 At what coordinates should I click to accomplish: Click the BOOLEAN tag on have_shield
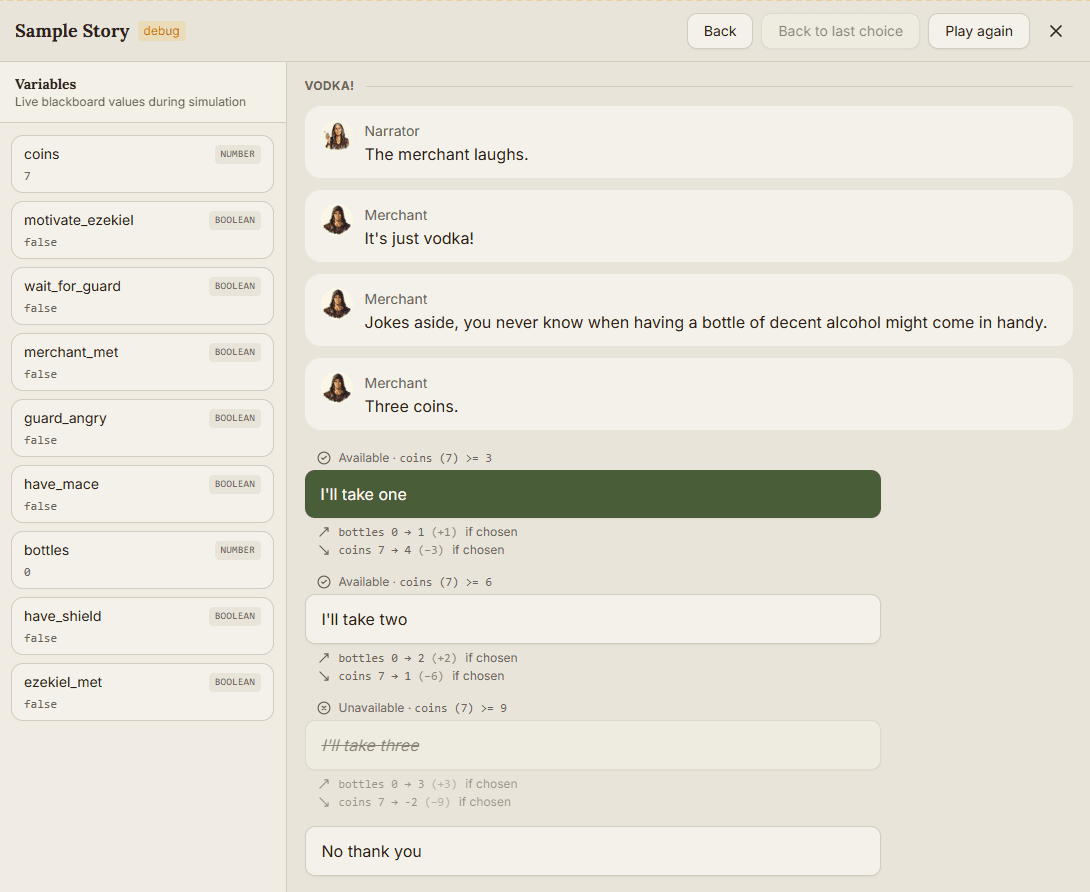pyautogui.click(x=235, y=616)
